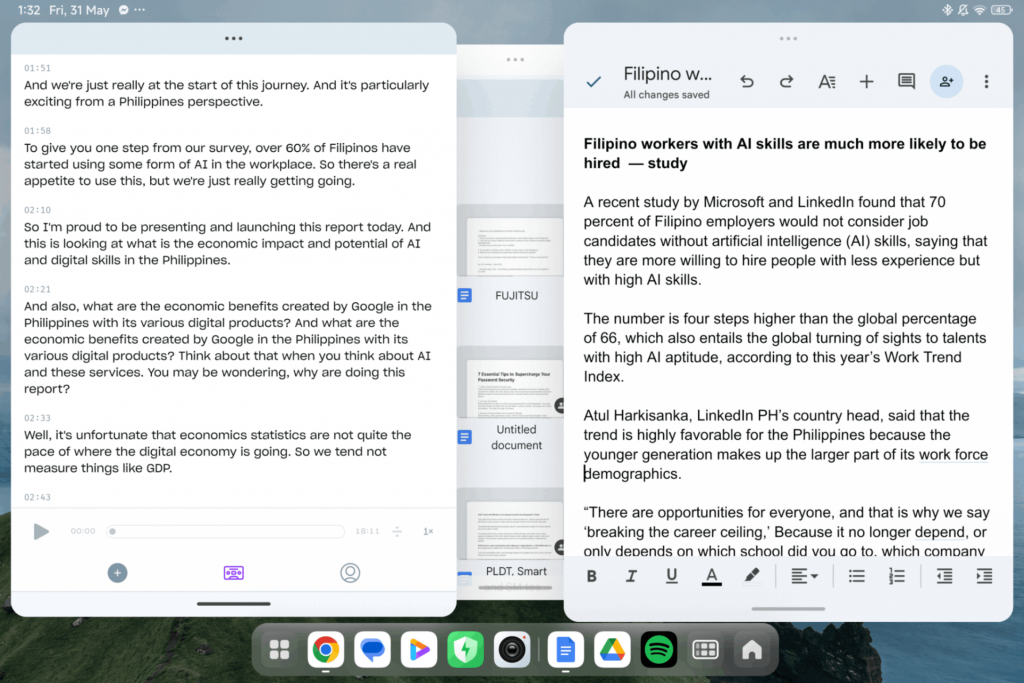Click the undo arrow in Docs
This screenshot has height=683, width=1024.
747,82
